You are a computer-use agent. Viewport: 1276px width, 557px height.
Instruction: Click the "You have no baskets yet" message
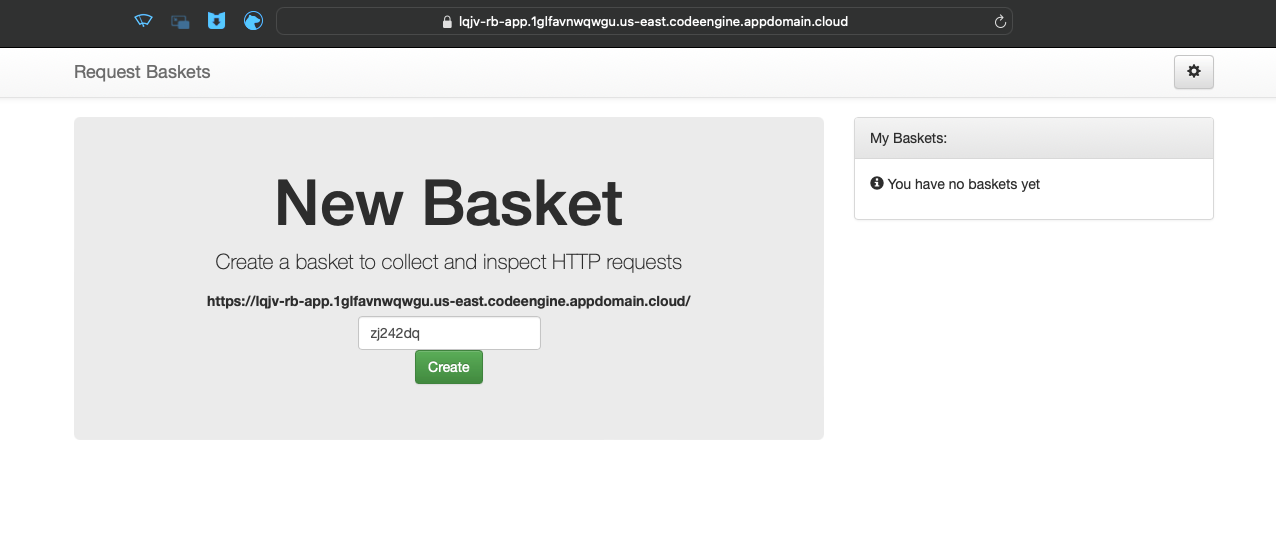(x=964, y=184)
